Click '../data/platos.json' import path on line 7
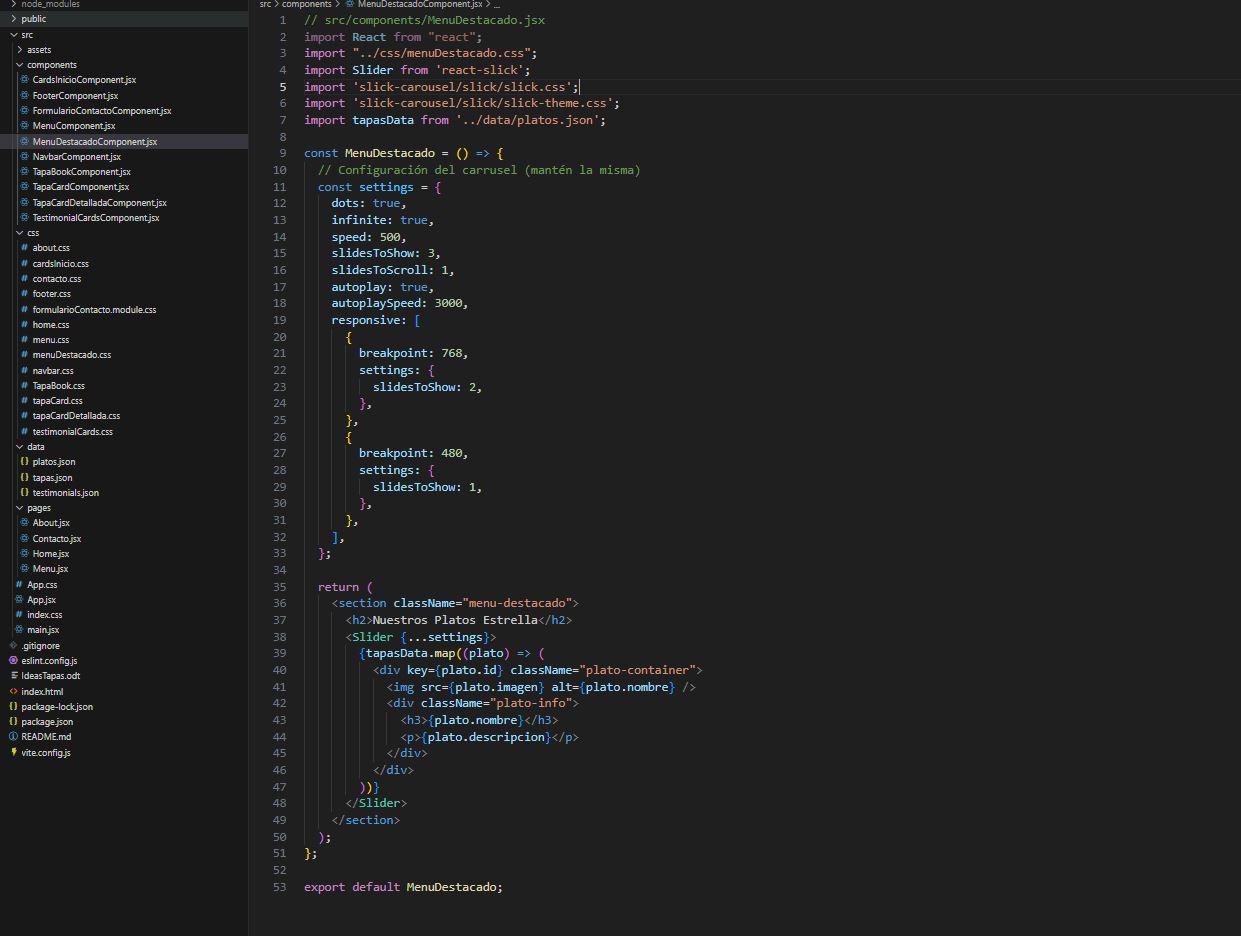This screenshot has width=1241, height=936. click(x=527, y=120)
